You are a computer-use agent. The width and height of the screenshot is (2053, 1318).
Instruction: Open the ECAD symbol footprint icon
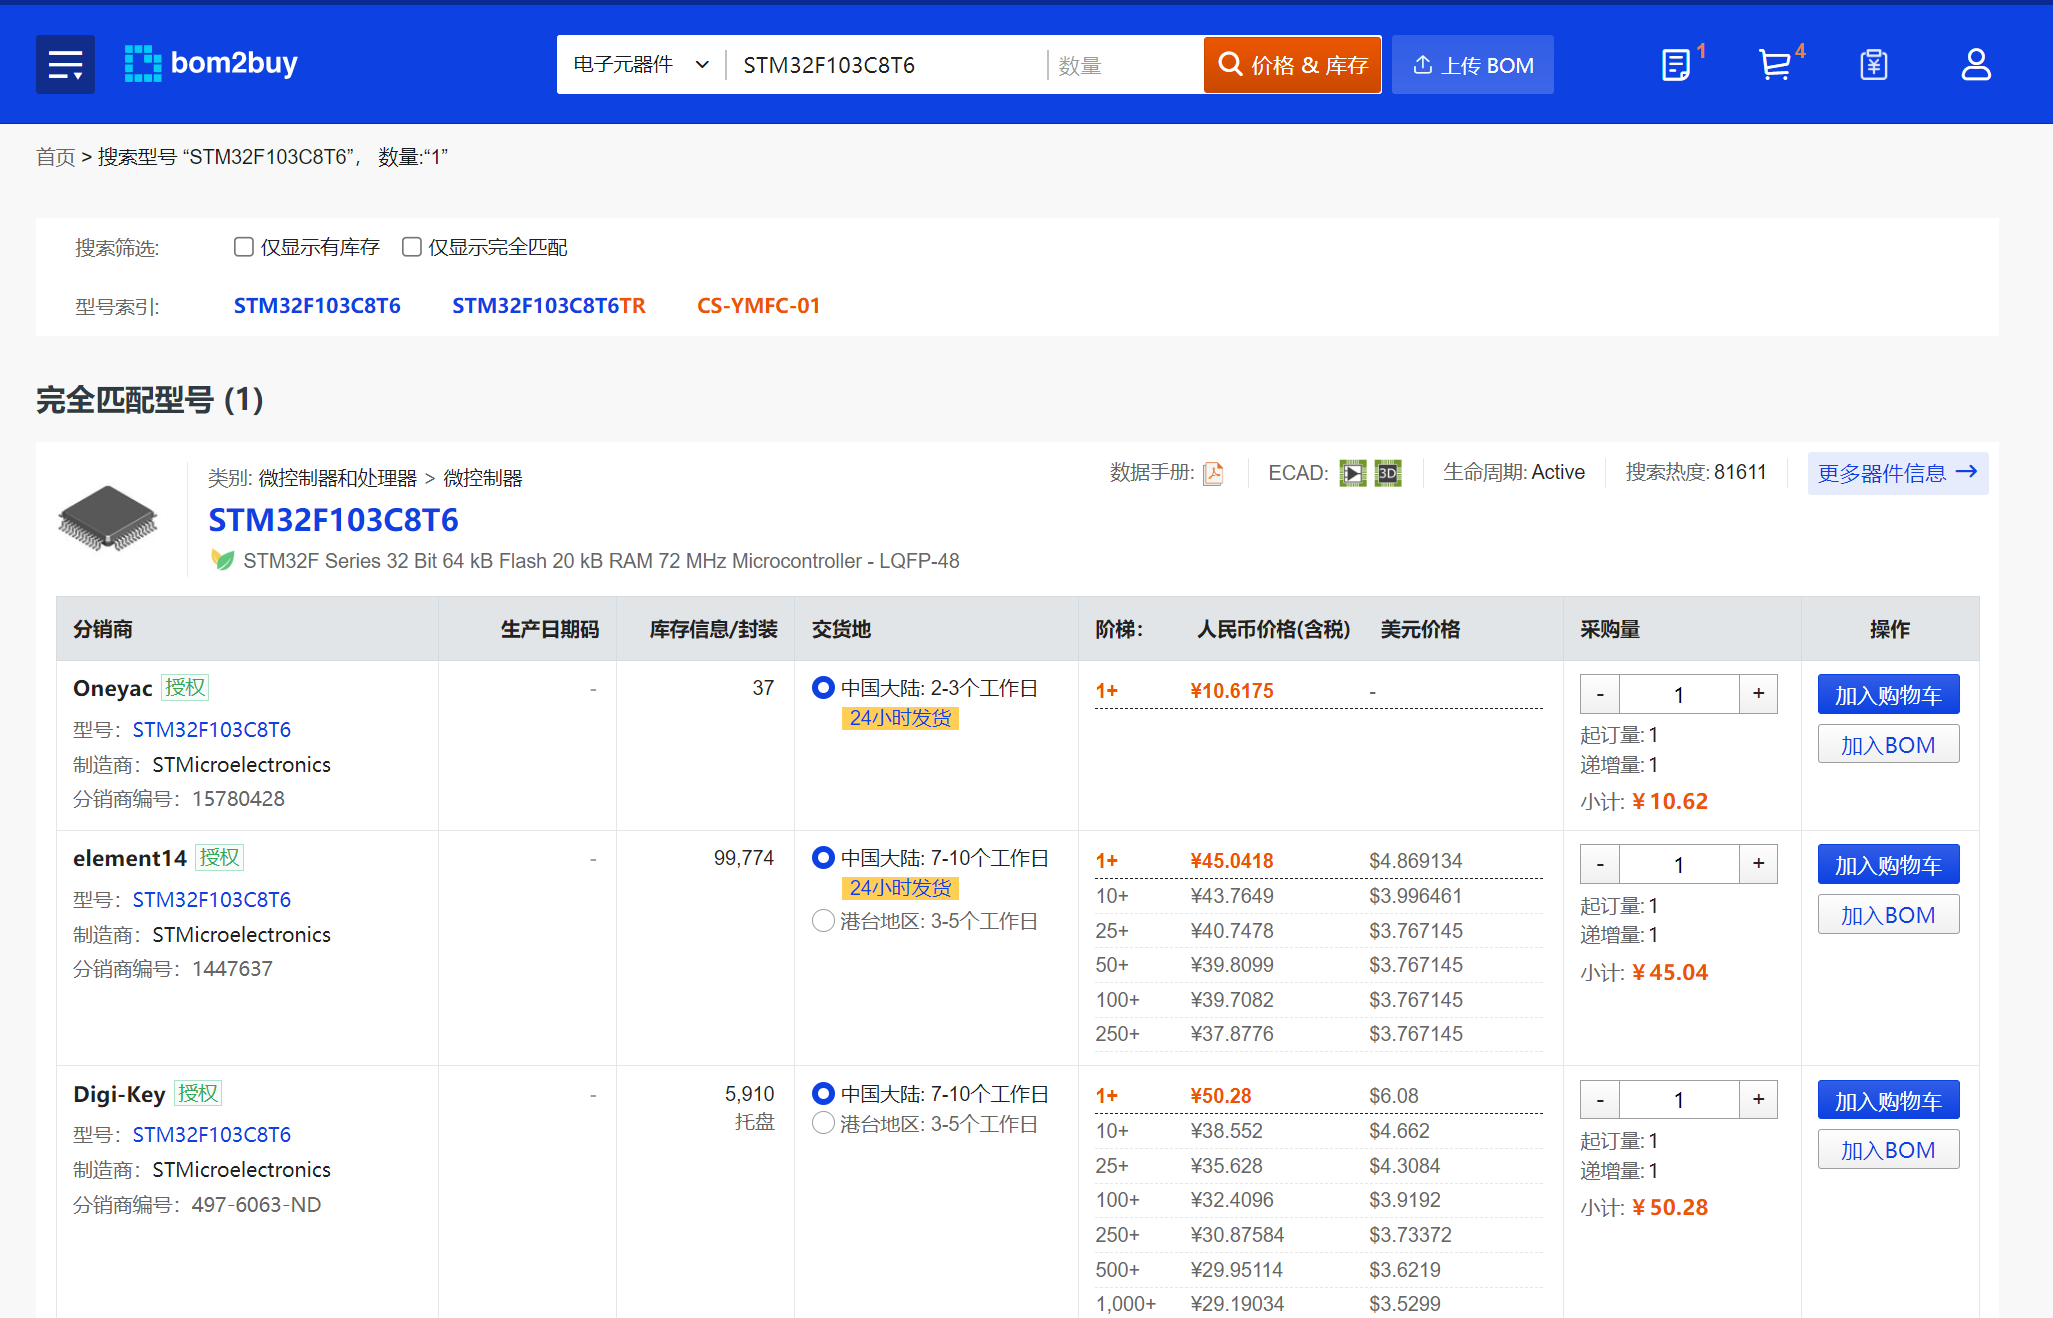tap(1352, 473)
